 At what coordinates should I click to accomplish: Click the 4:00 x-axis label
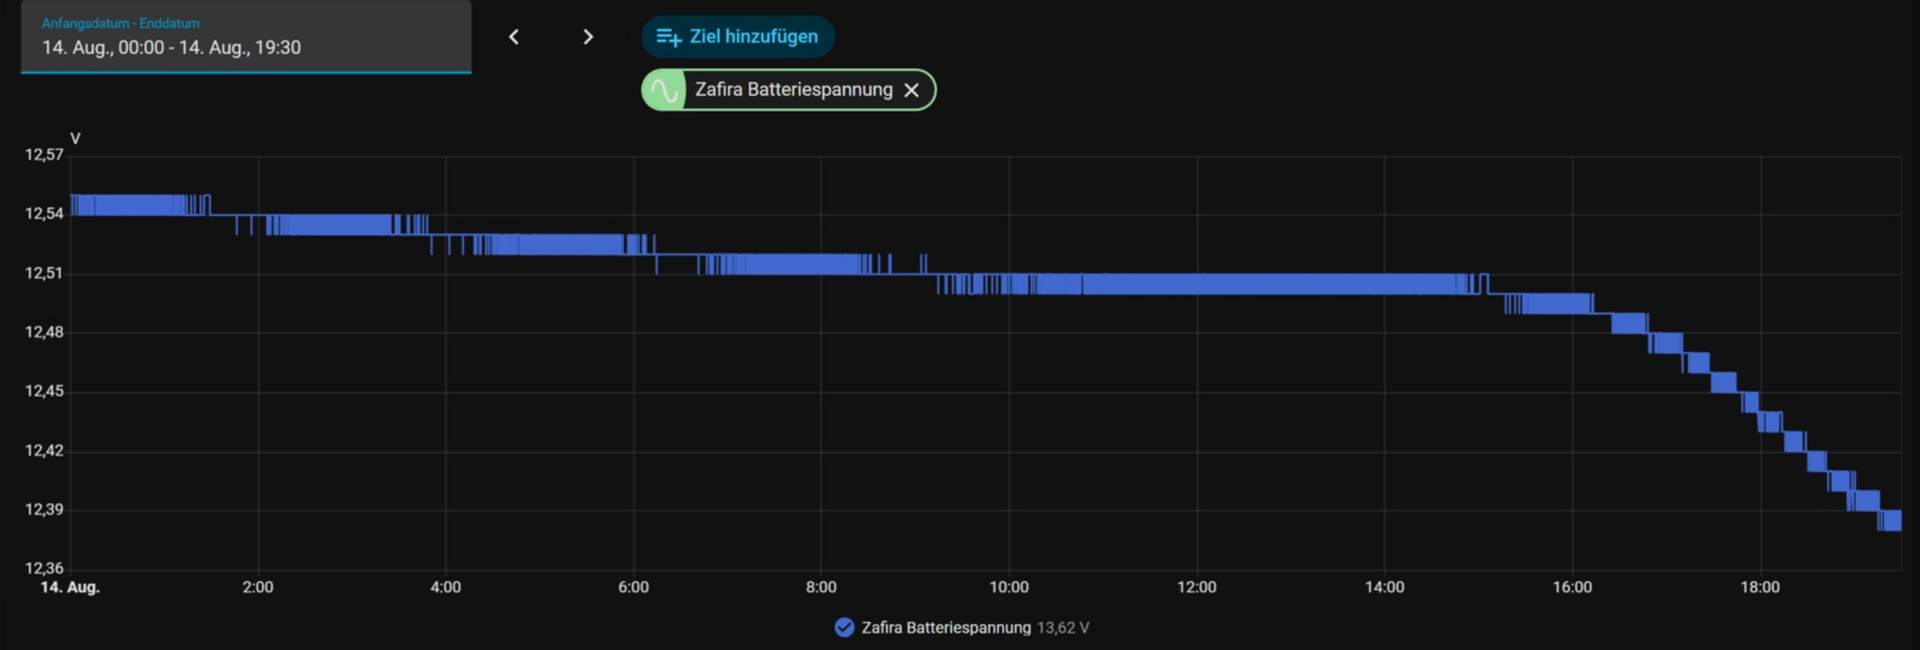(x=446, y=587)
